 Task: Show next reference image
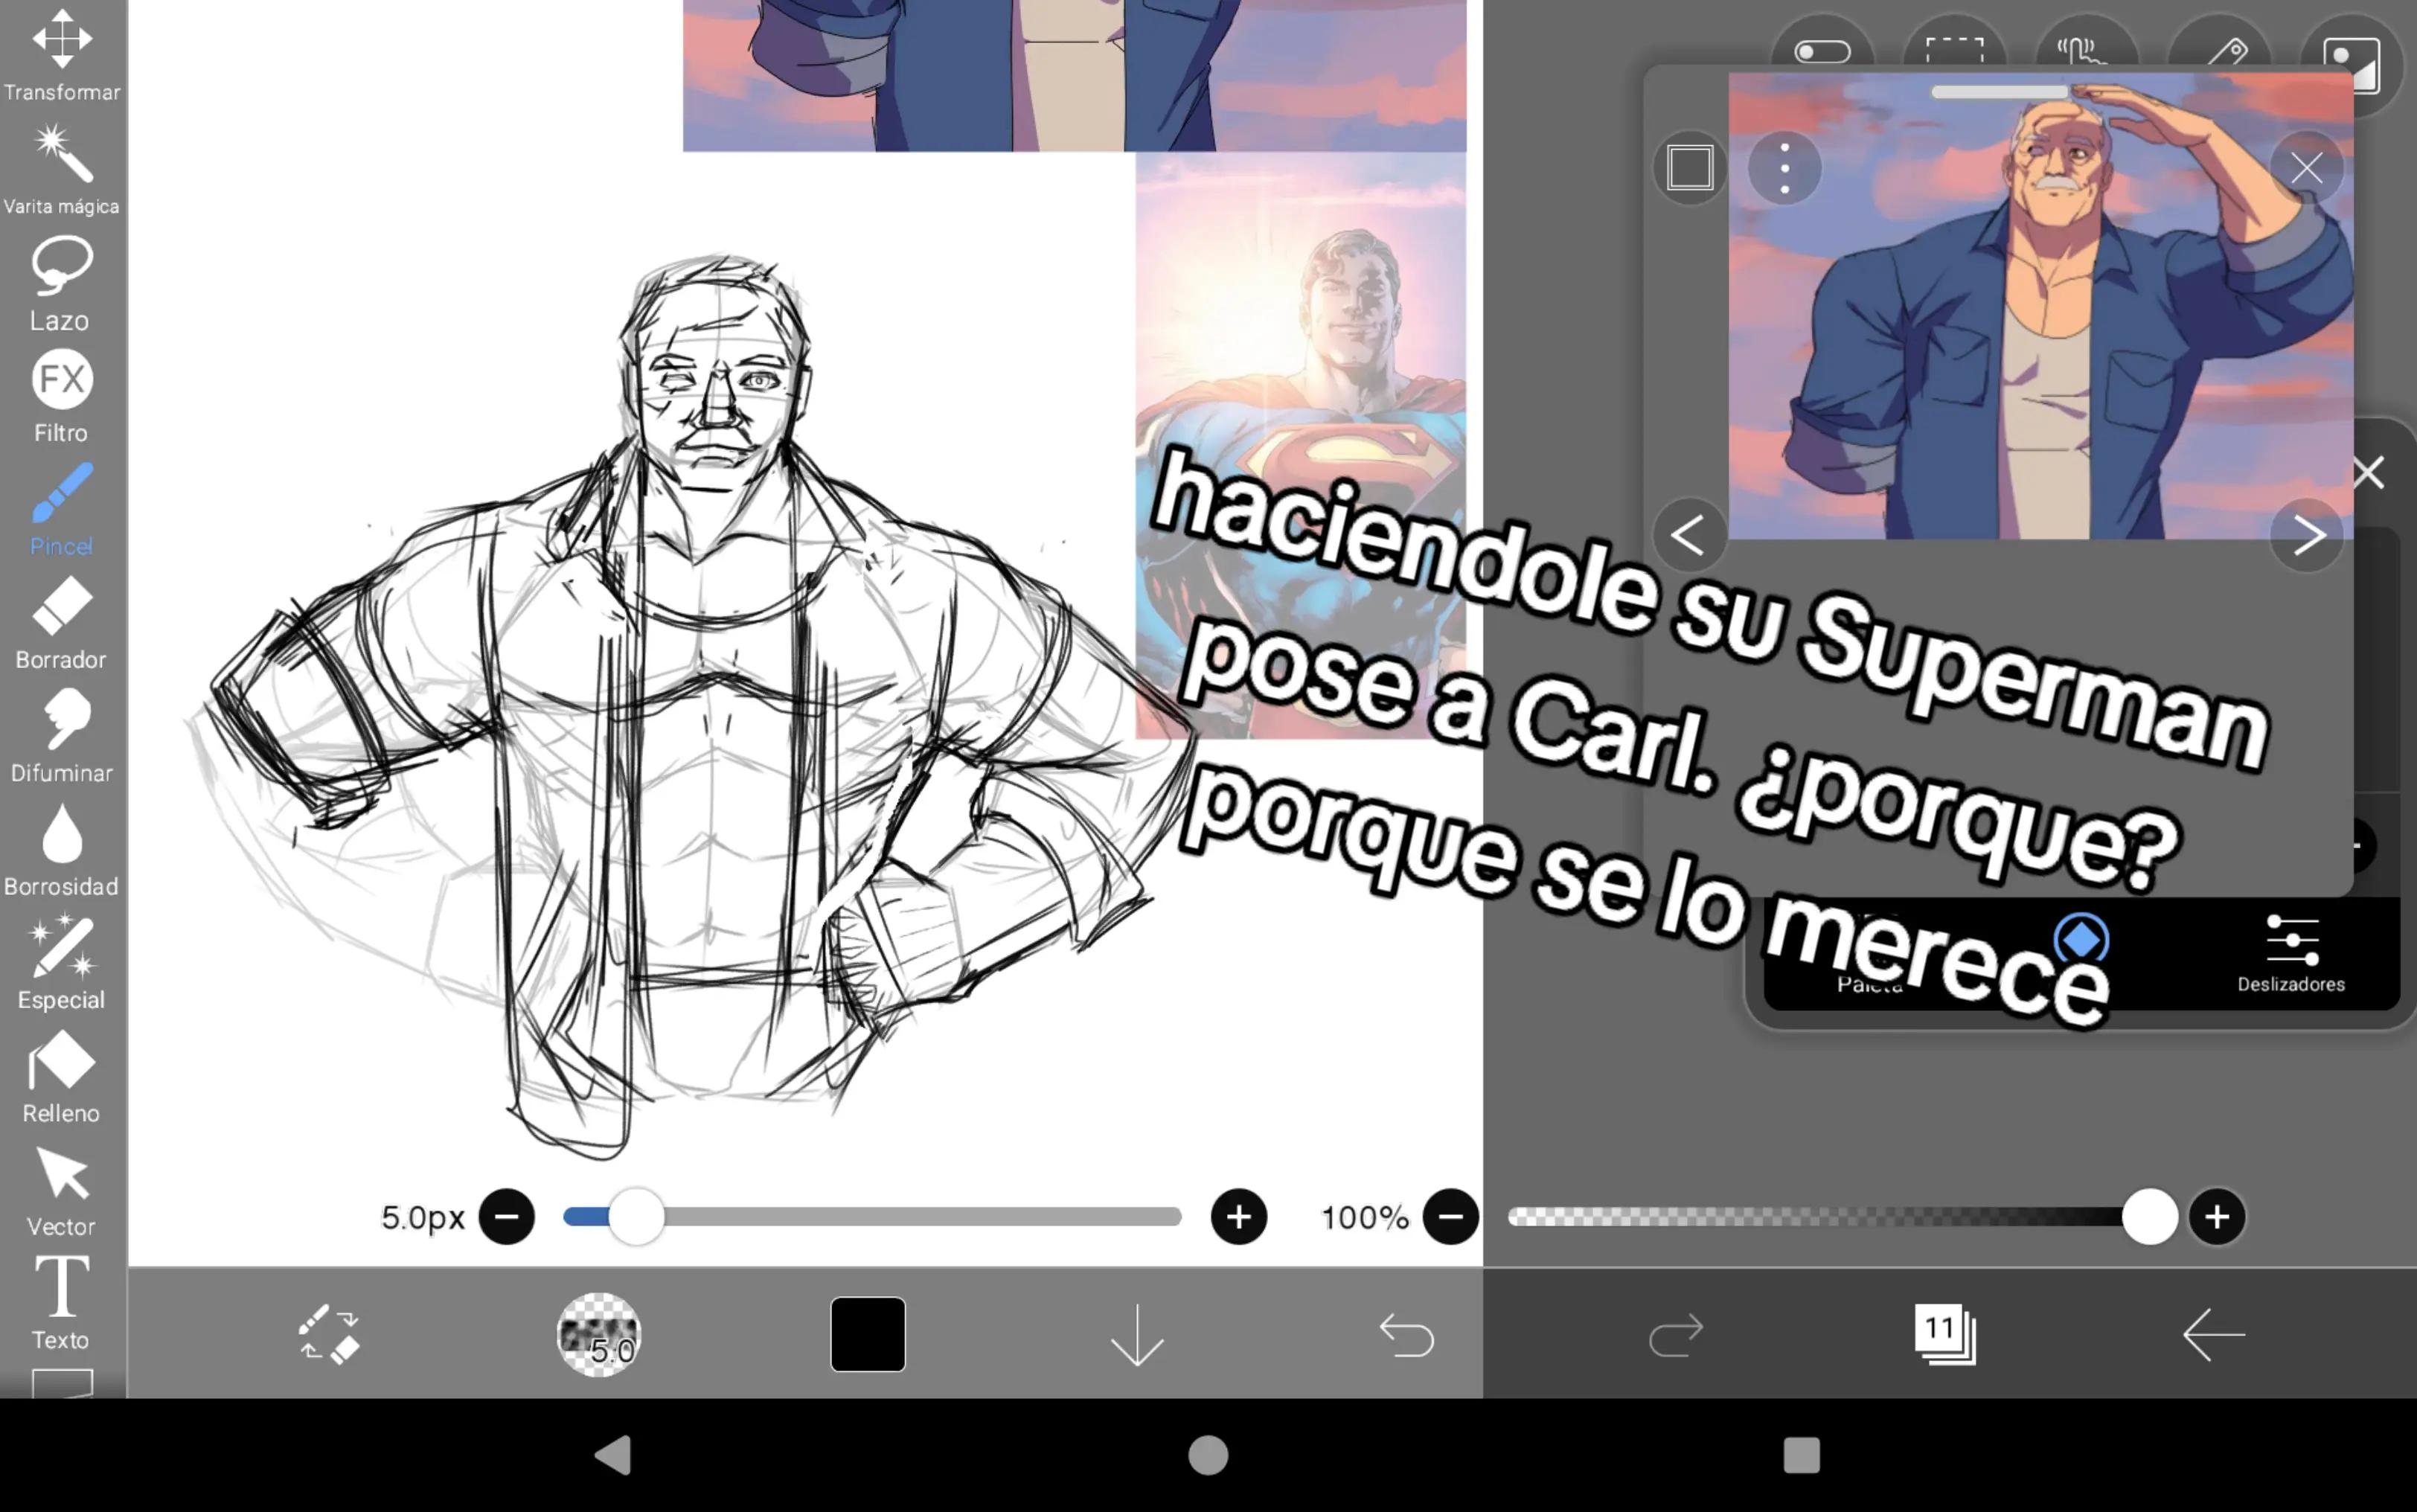pos(2307,535)
